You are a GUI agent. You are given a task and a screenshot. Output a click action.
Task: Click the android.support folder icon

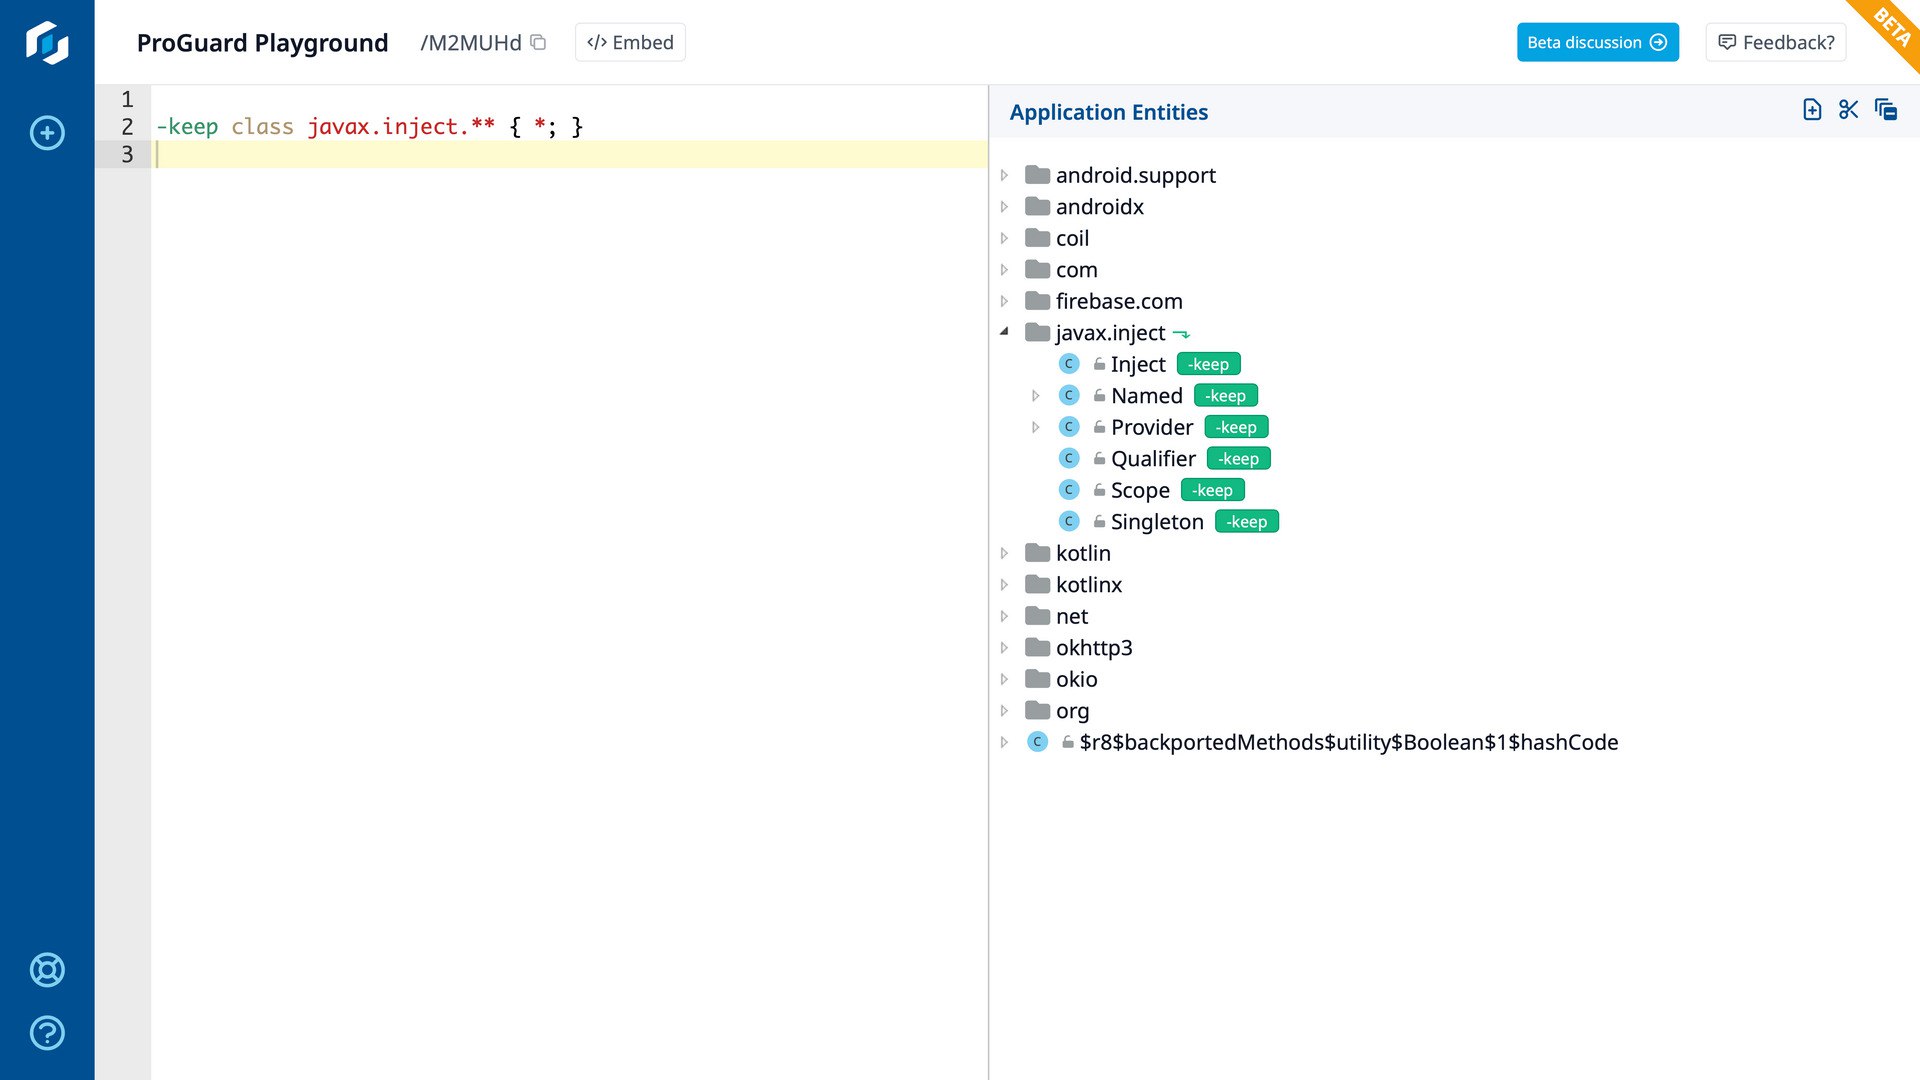point(1038,175)
